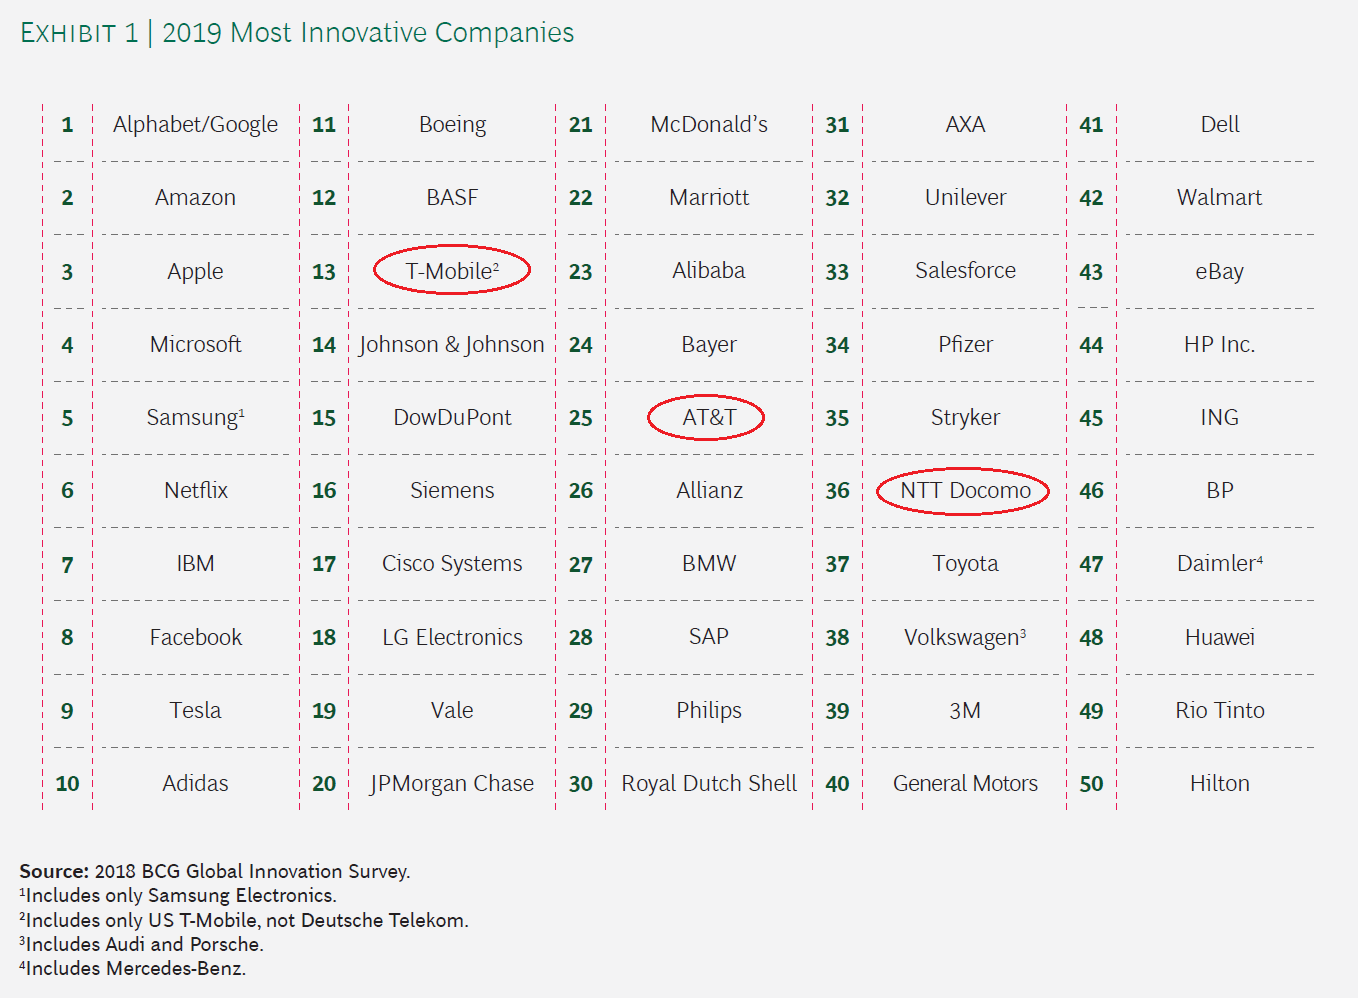Select the Hilton entry at rank 50
Screen dimensions: 1358x998
pos(1219,784)
